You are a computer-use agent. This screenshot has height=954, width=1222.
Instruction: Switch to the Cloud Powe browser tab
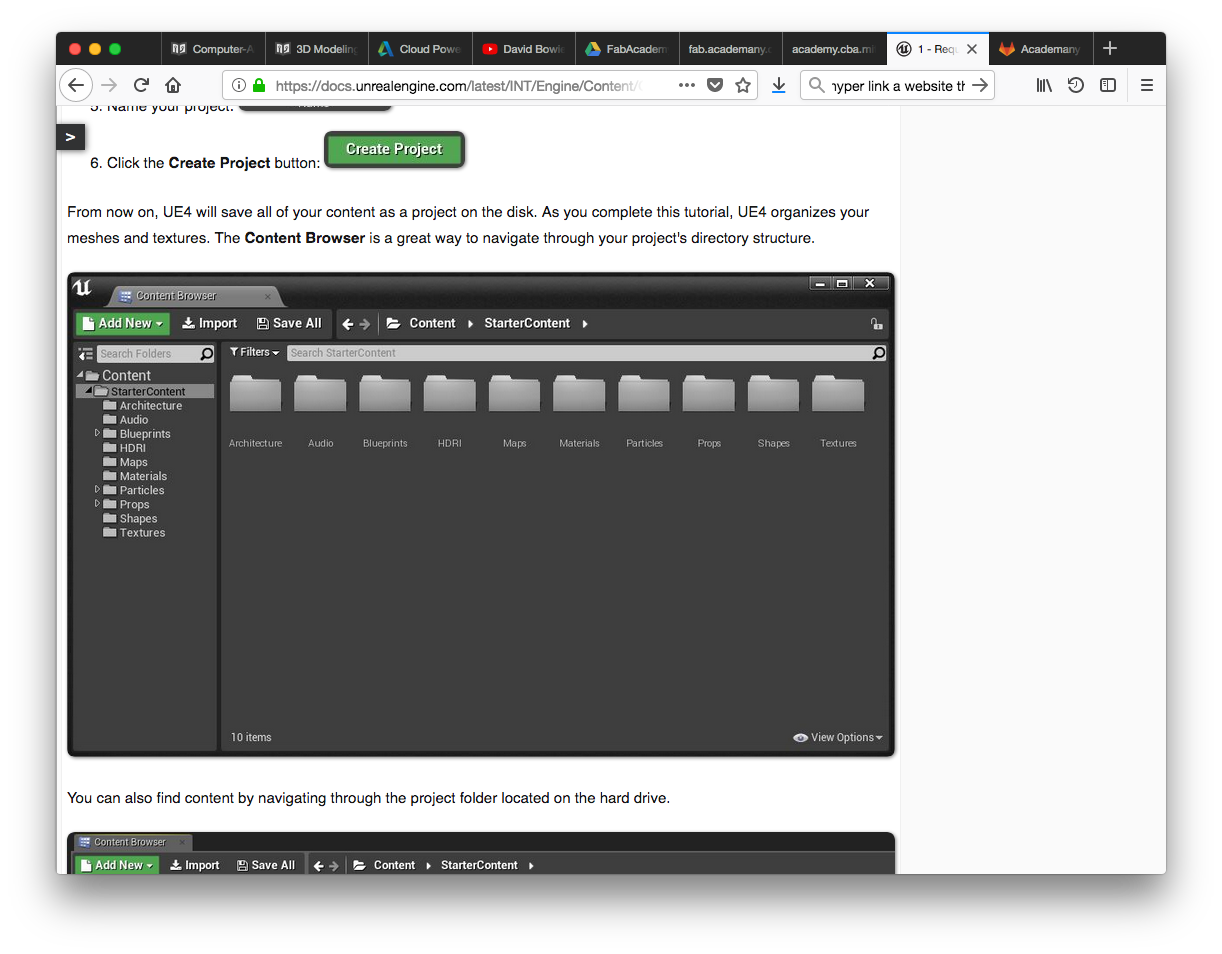420,49
